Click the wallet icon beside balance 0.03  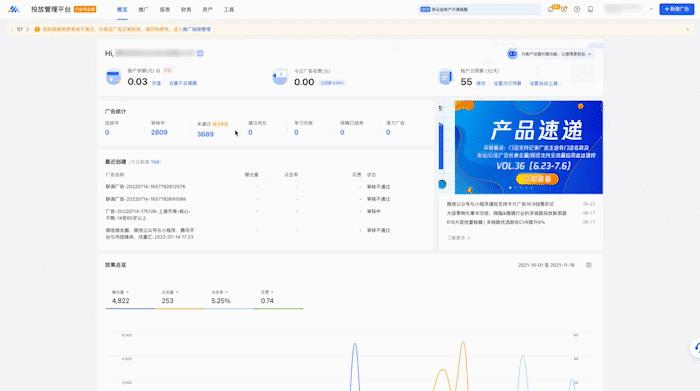[113, 77]
